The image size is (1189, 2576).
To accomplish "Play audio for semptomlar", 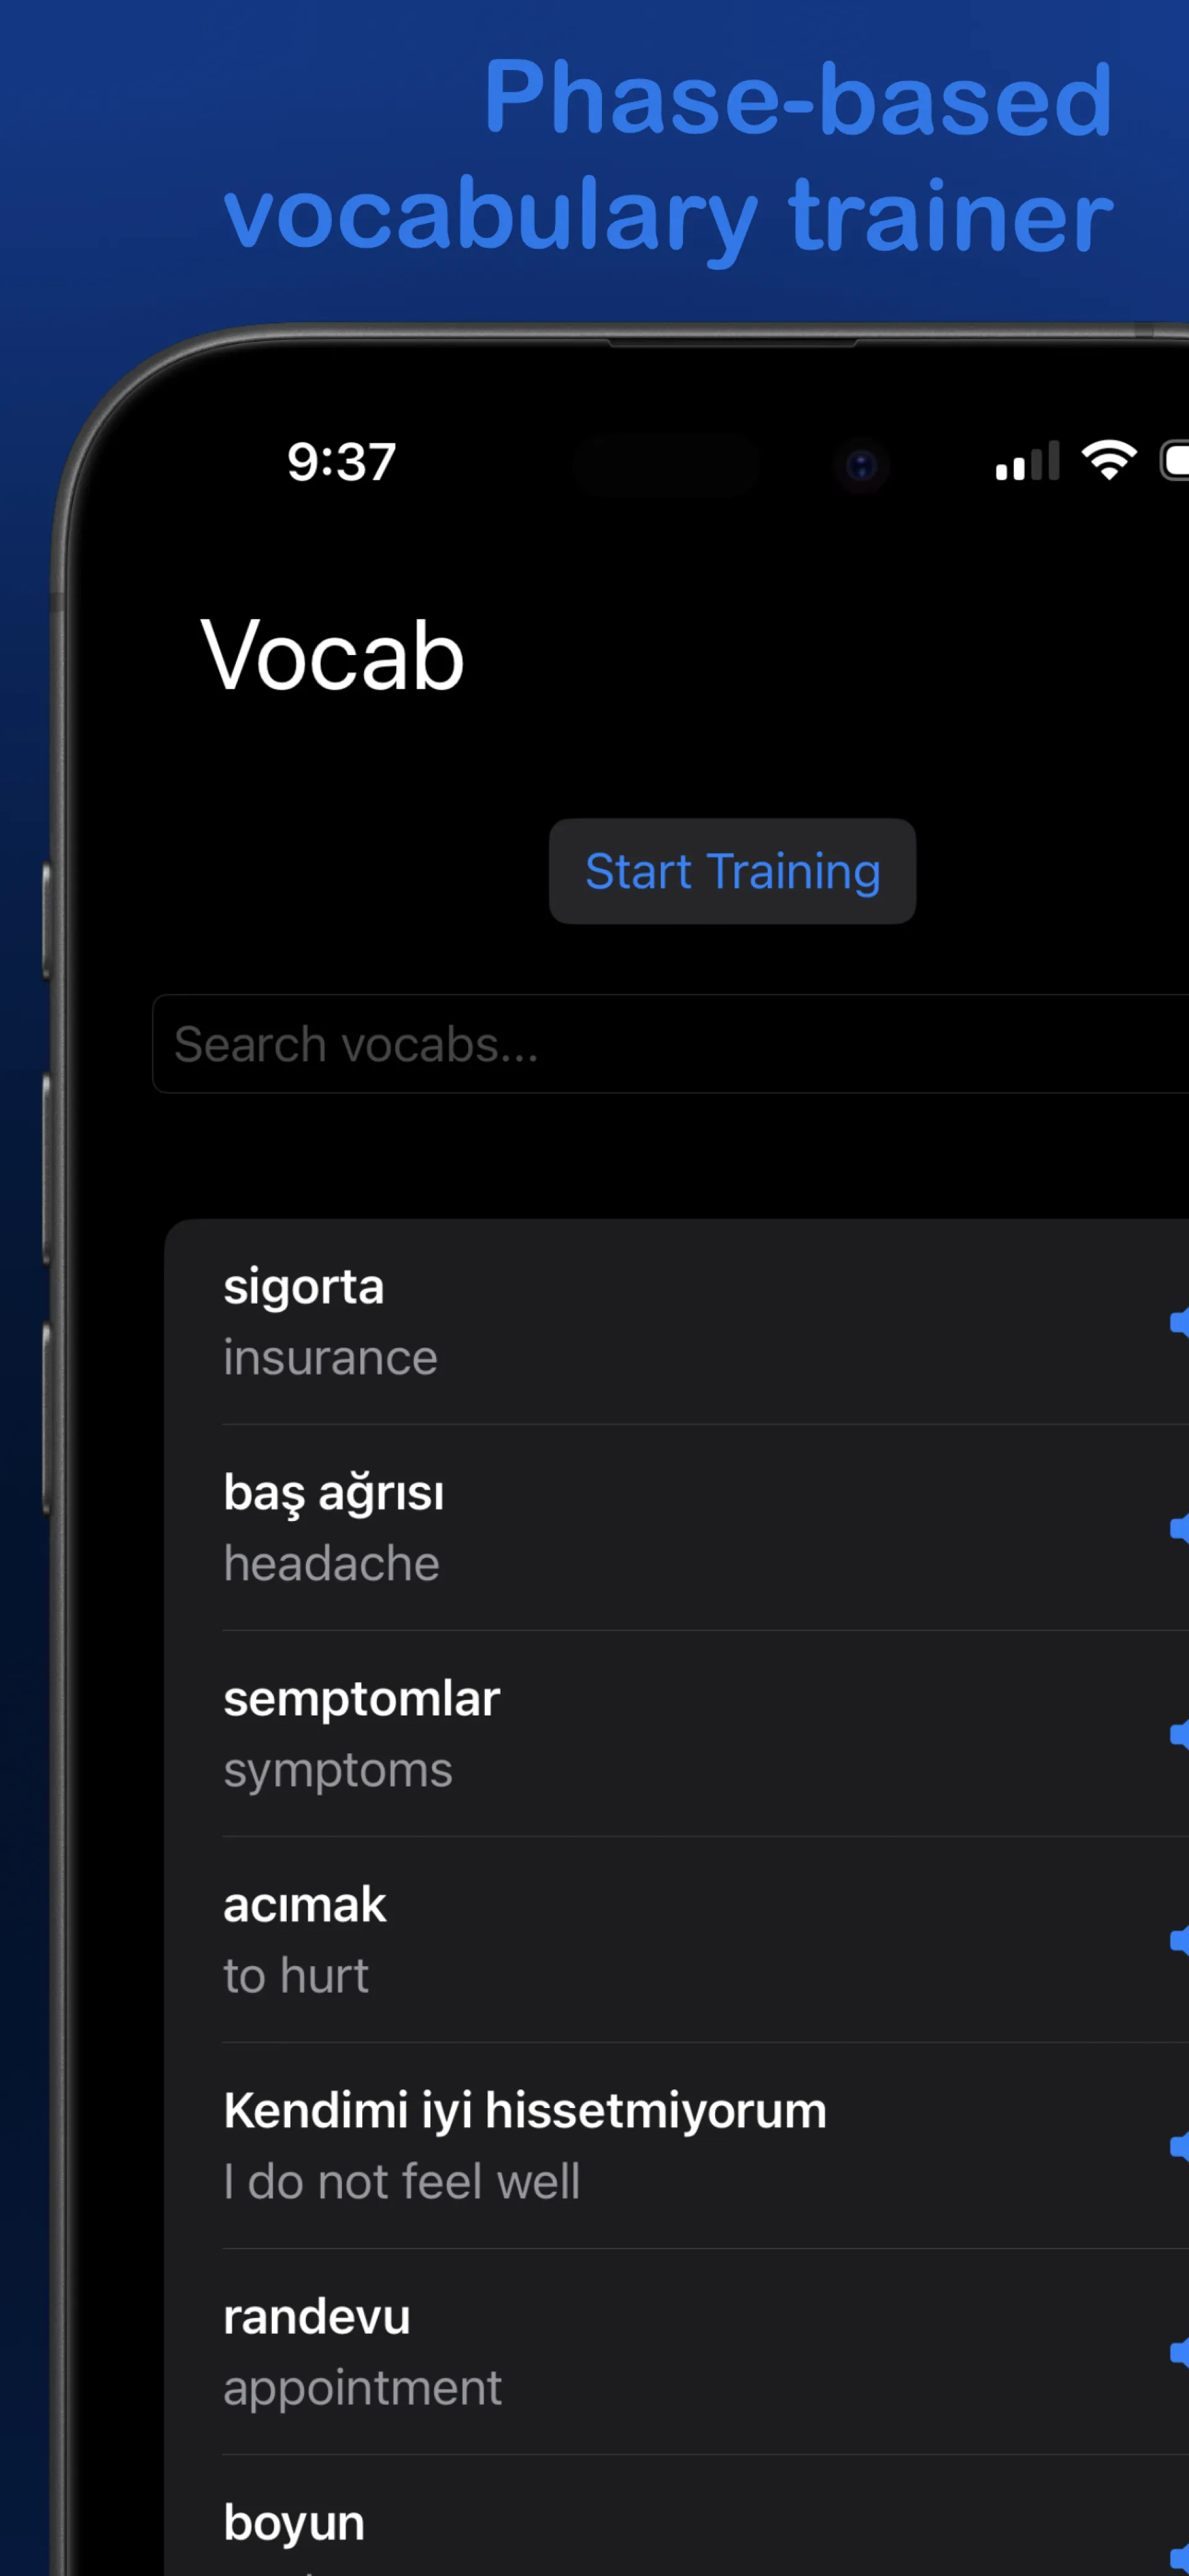I will pyautogui.click(x=1179, y=1734).
